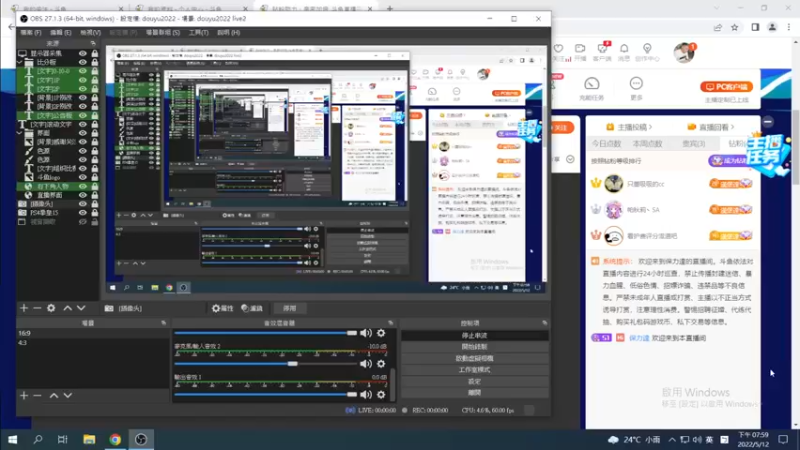
Task: Open 說明 (H) menu
Action: [x=228, y=33]
